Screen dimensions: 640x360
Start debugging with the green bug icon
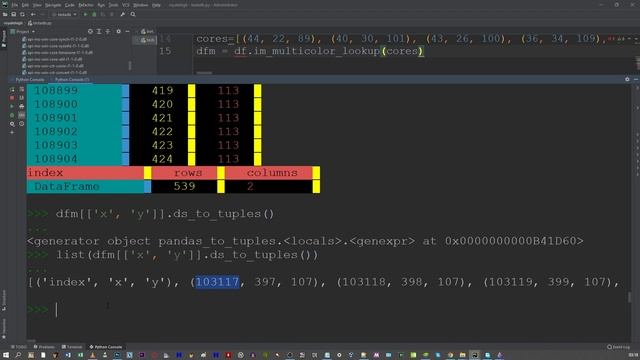pos(94,14)
